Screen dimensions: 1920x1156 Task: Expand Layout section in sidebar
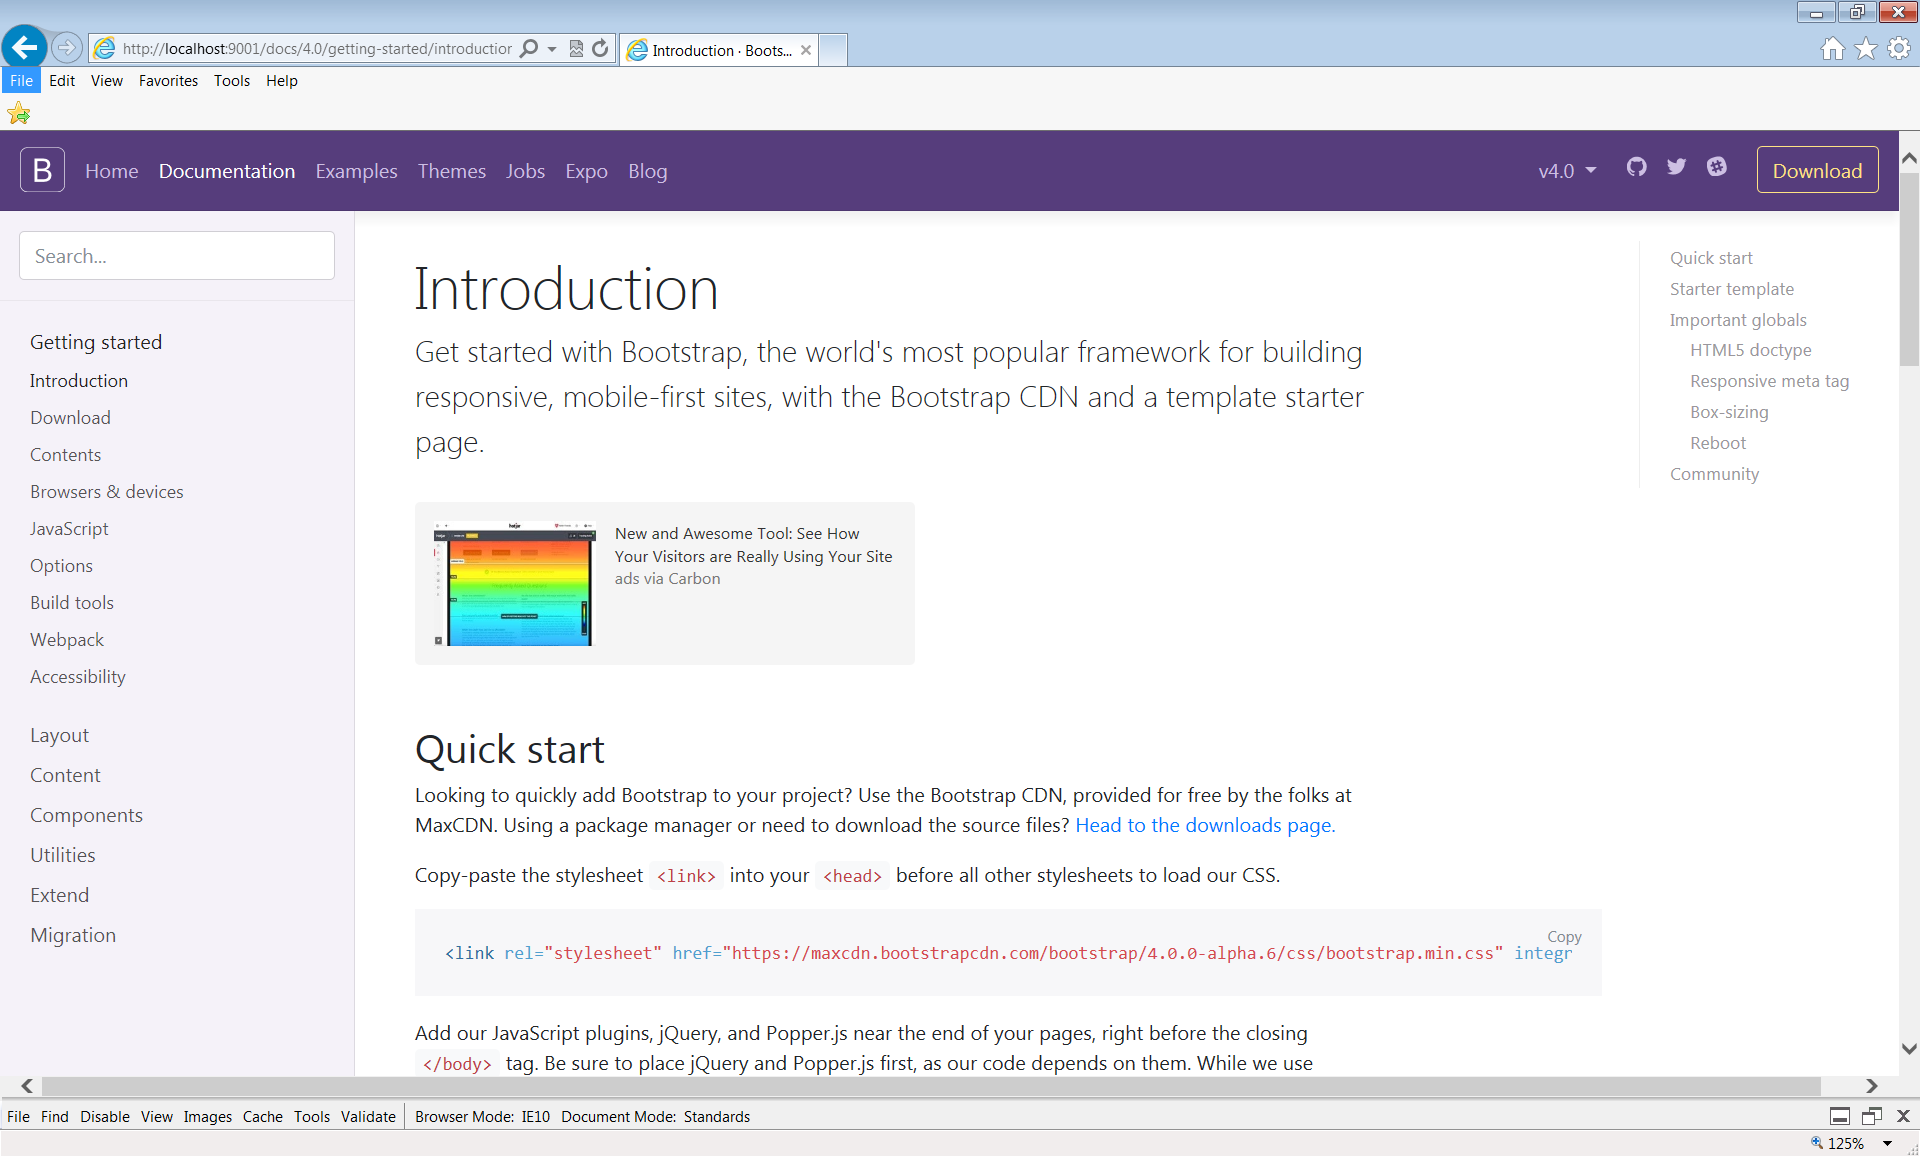click(x=59, y=735)
